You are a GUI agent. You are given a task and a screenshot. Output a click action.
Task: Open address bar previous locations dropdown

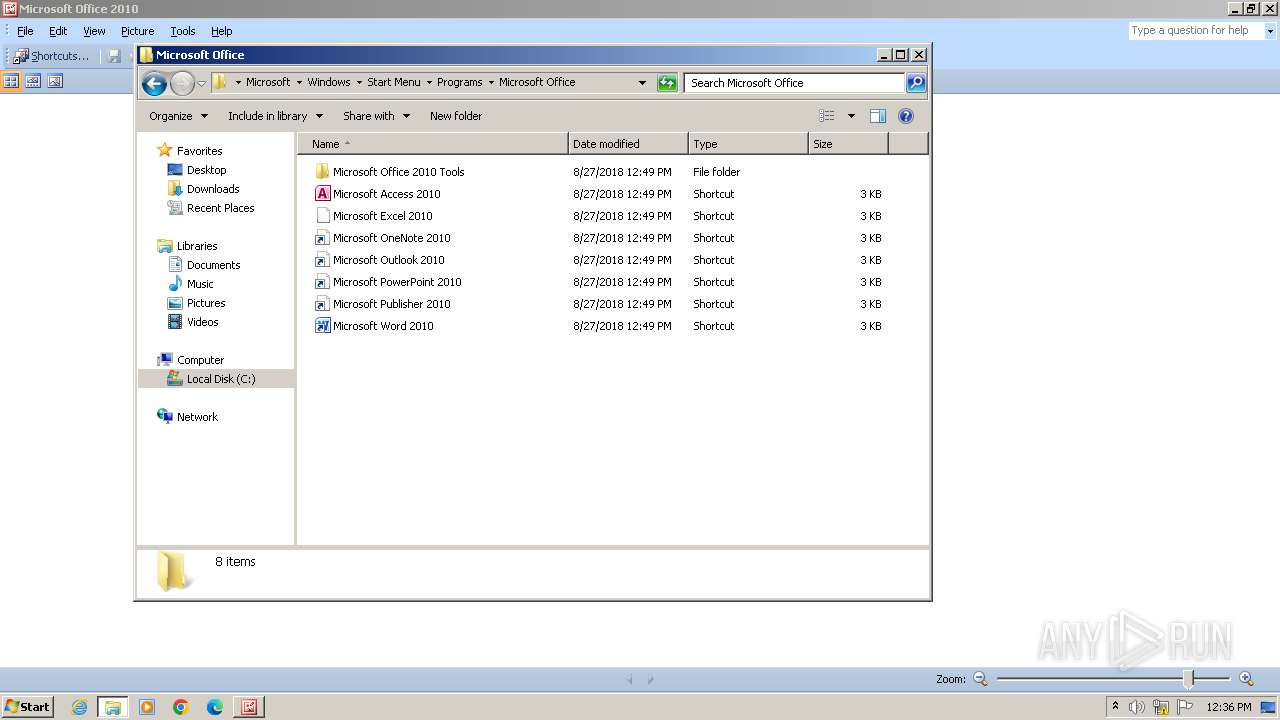pyautogui.click(x=642, y=83)
